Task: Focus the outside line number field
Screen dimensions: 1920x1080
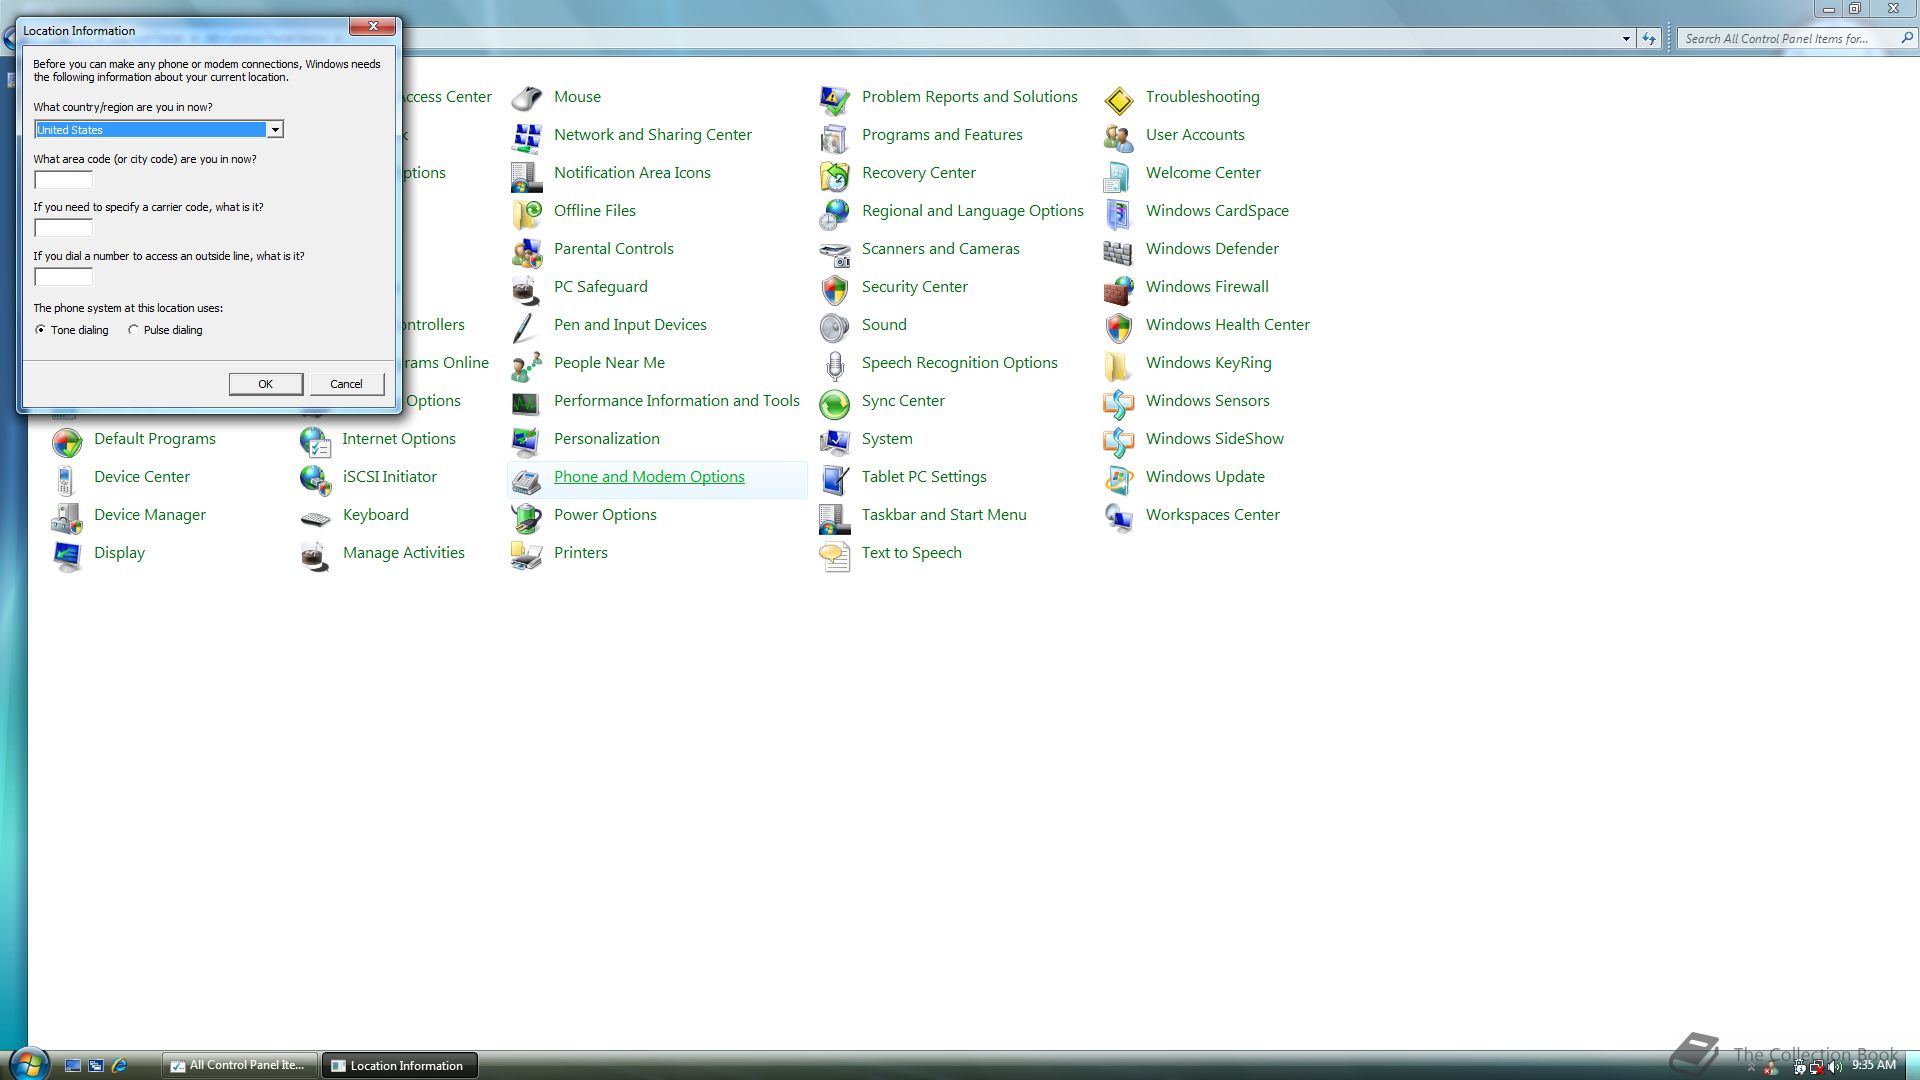Action: (x=63, y=277)
